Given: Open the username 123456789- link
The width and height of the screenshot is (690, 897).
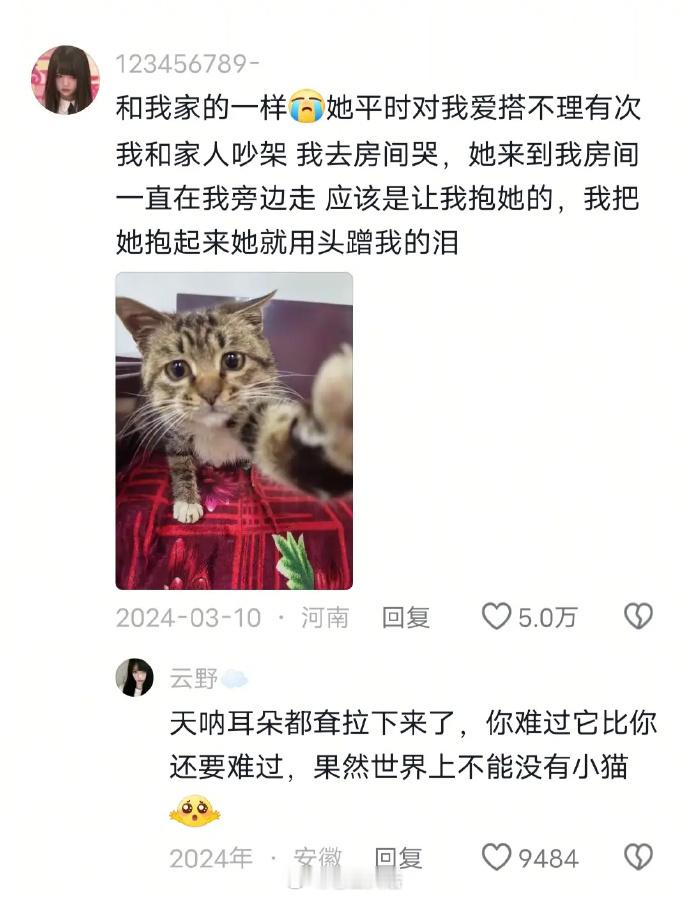Looking at the screenshot, I should tap(187, 64).
